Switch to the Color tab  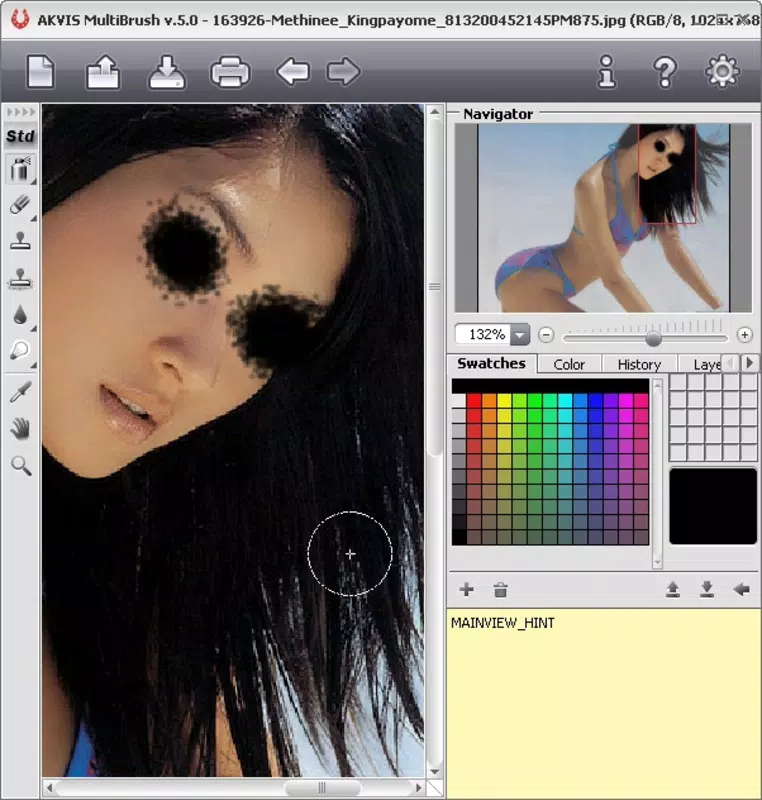pyautogui.click(x=569, y=364)
